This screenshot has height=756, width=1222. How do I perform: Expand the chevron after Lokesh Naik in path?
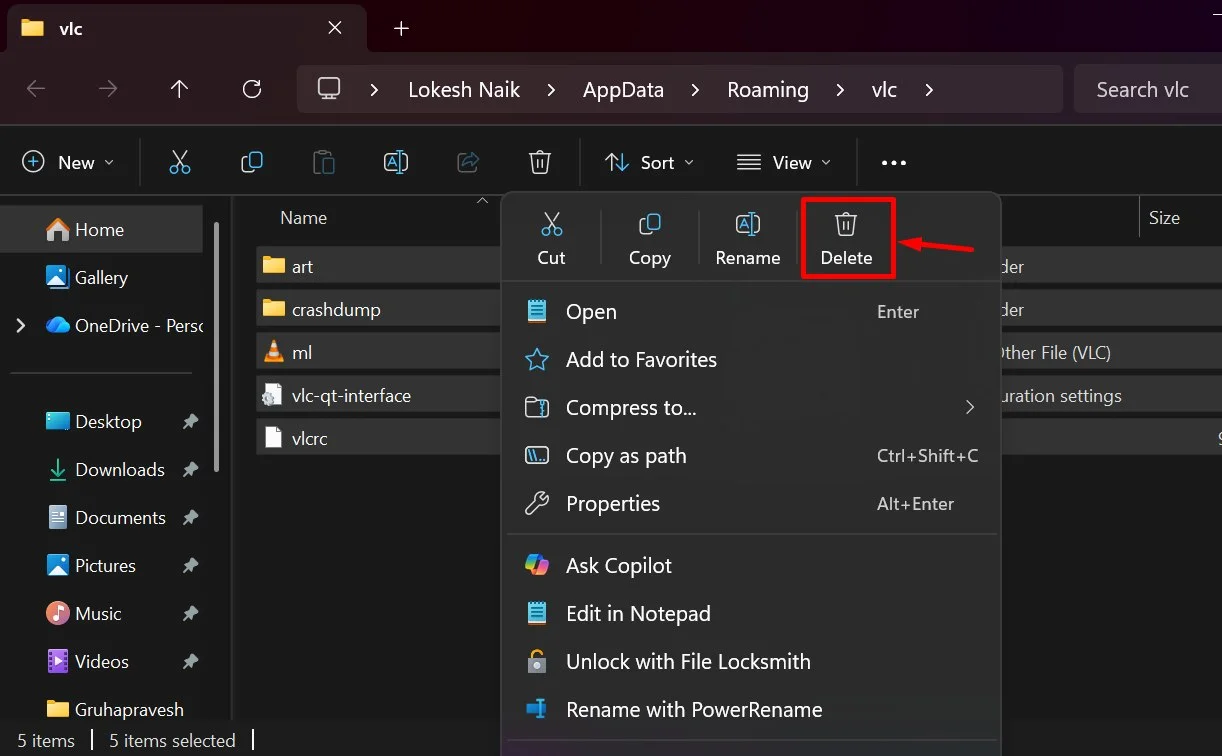point(551,89)
